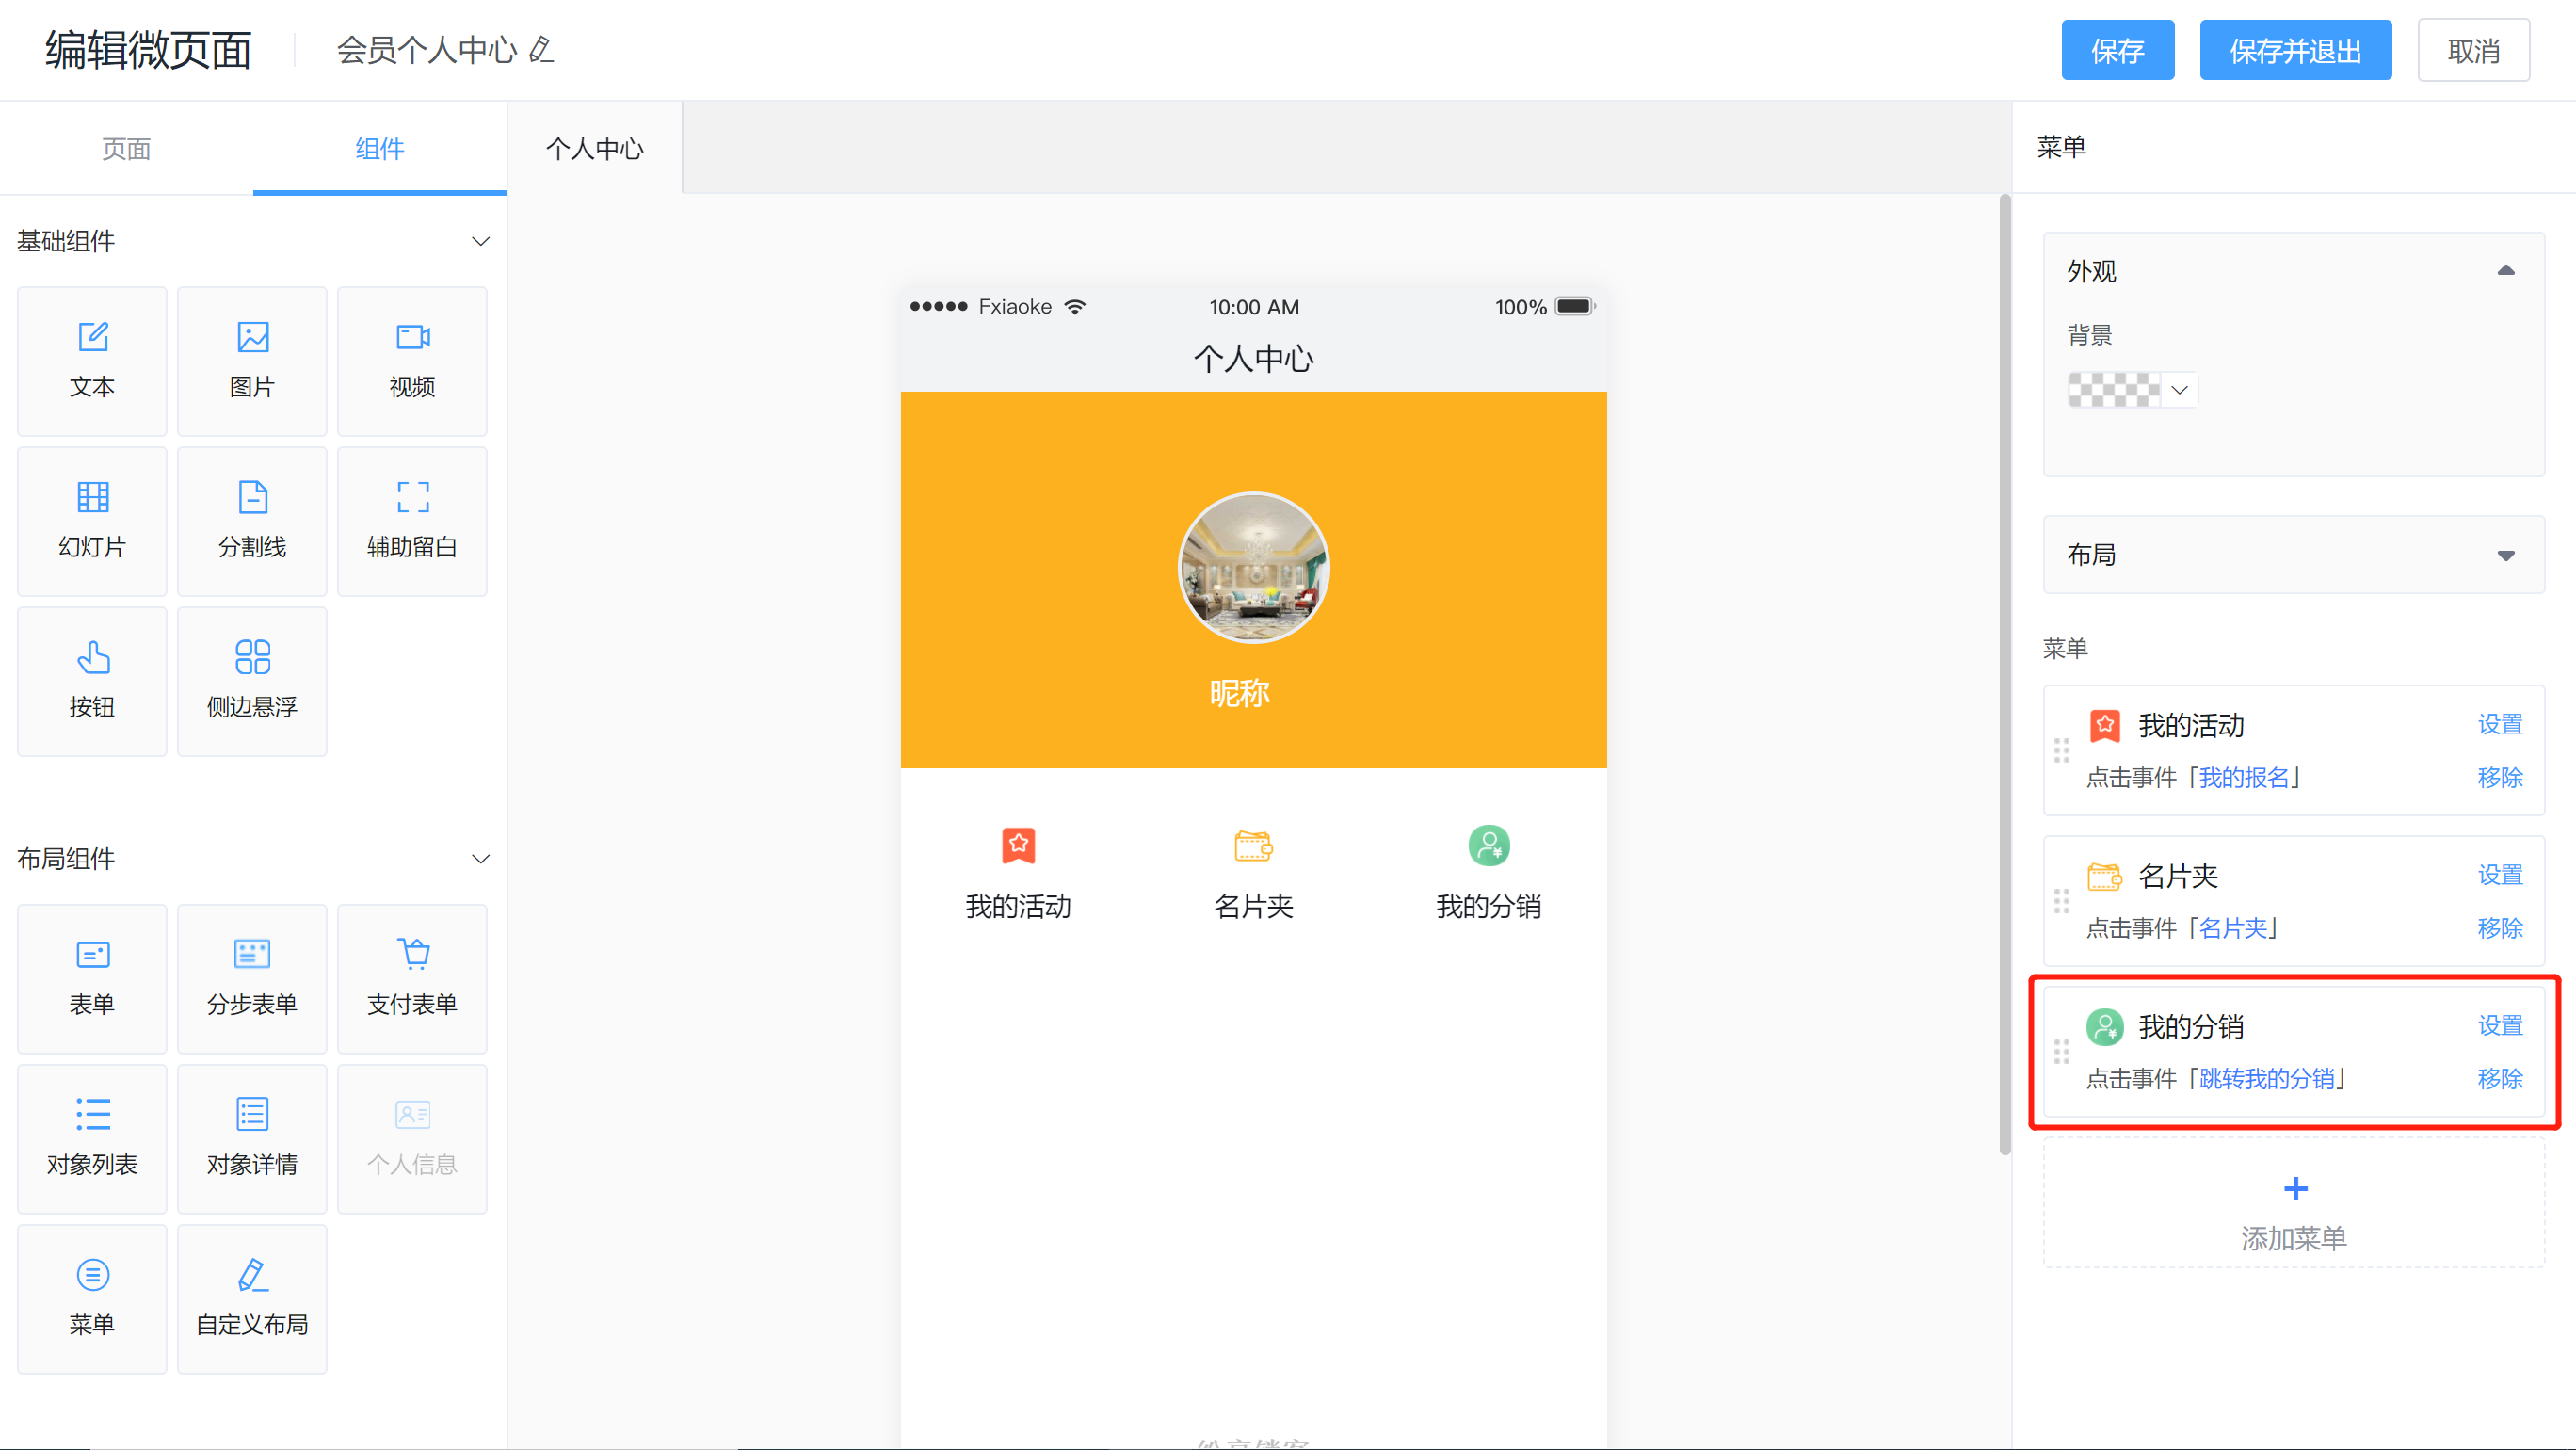Click drag handle of 名片夹 menu item
This screenshot has height=1450, width=2576.
coord(2062,901)
